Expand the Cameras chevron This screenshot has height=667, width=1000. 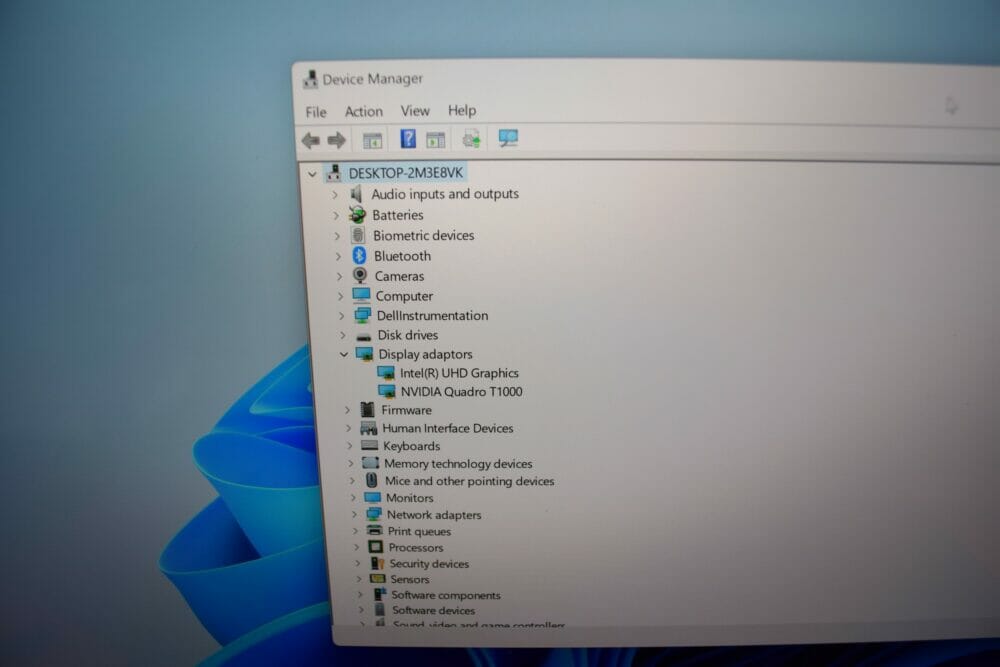339,276
